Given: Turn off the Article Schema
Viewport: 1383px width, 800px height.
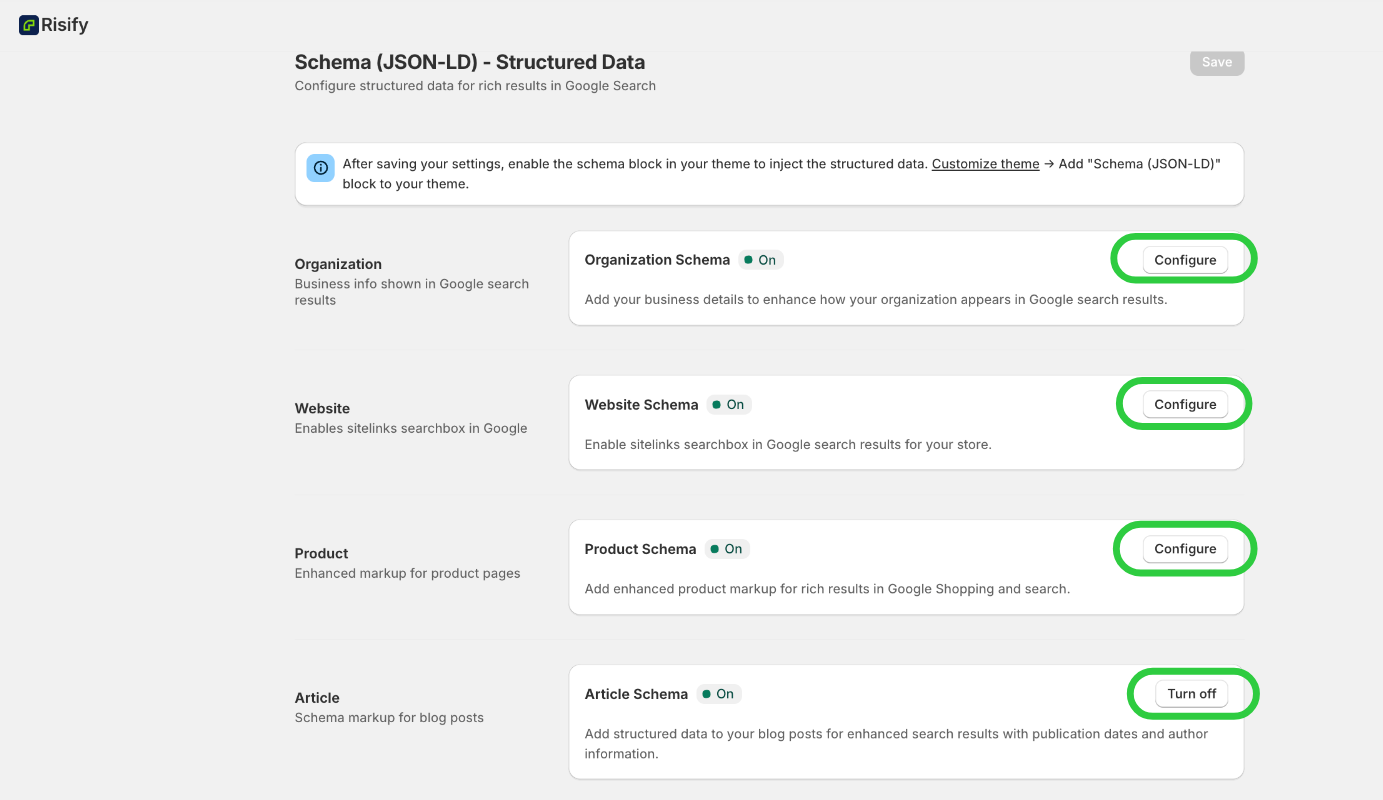Looking at the screenshot, I should tap(1191, 694).
